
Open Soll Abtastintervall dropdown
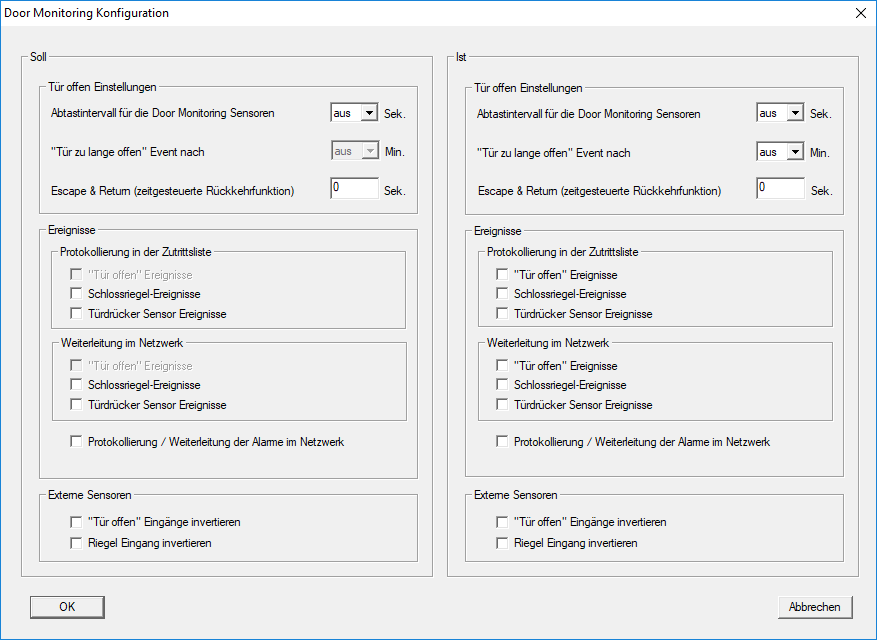[x=368, y=113]
